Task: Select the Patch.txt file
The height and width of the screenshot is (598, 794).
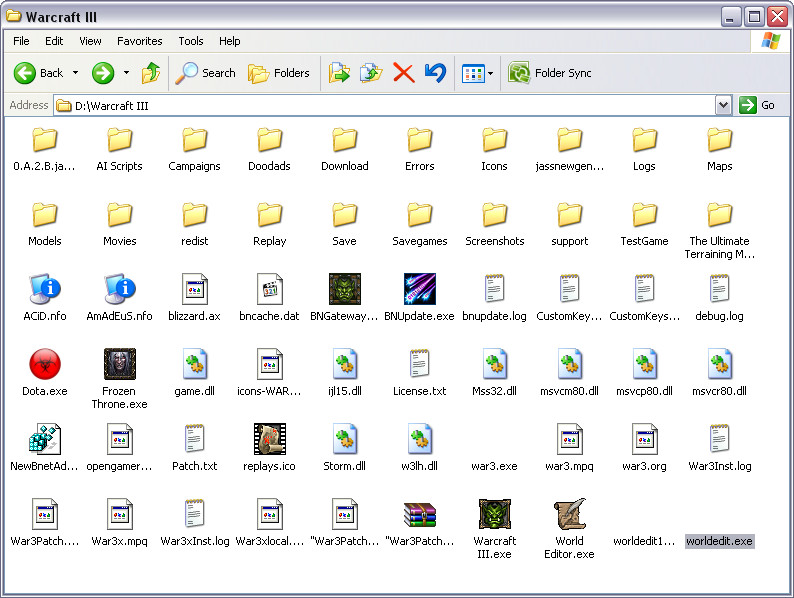Action: coord(194,448)
